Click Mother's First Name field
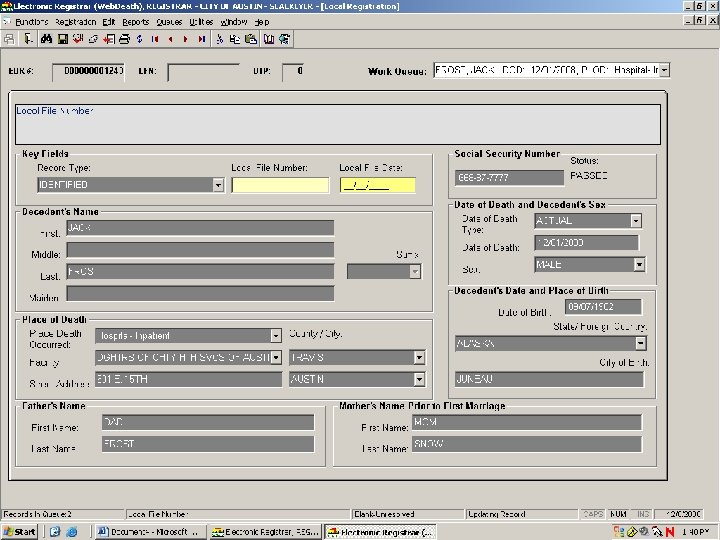This screenshot has height=540, width=720. tap(527, 422)
